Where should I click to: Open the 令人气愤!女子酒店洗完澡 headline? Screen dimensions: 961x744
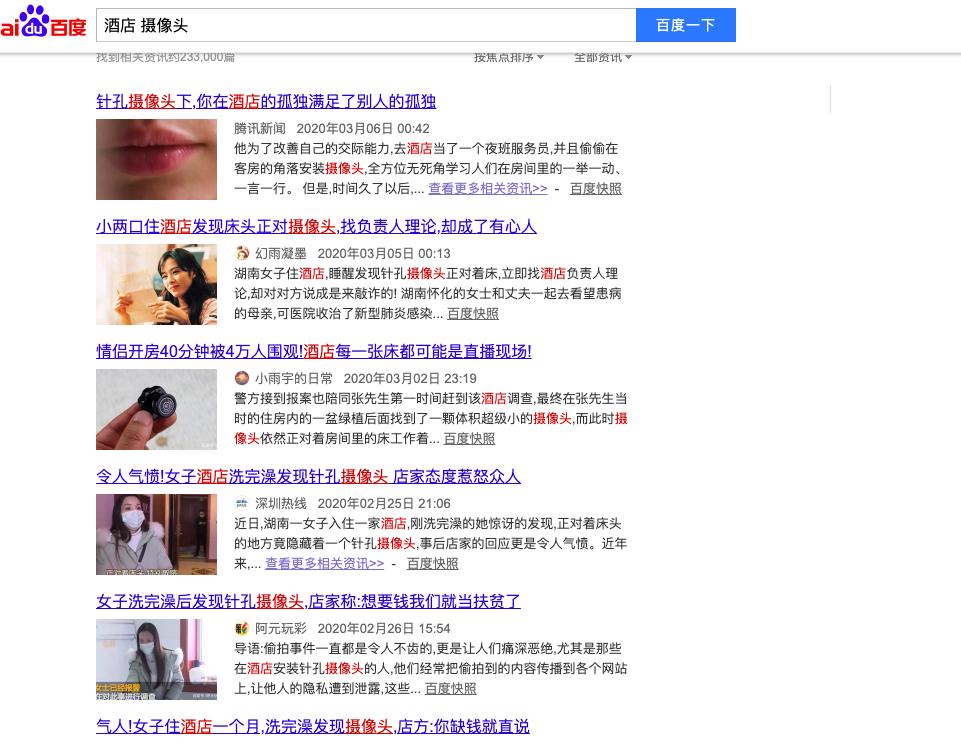pyautogui.click(x=308, y=476)
